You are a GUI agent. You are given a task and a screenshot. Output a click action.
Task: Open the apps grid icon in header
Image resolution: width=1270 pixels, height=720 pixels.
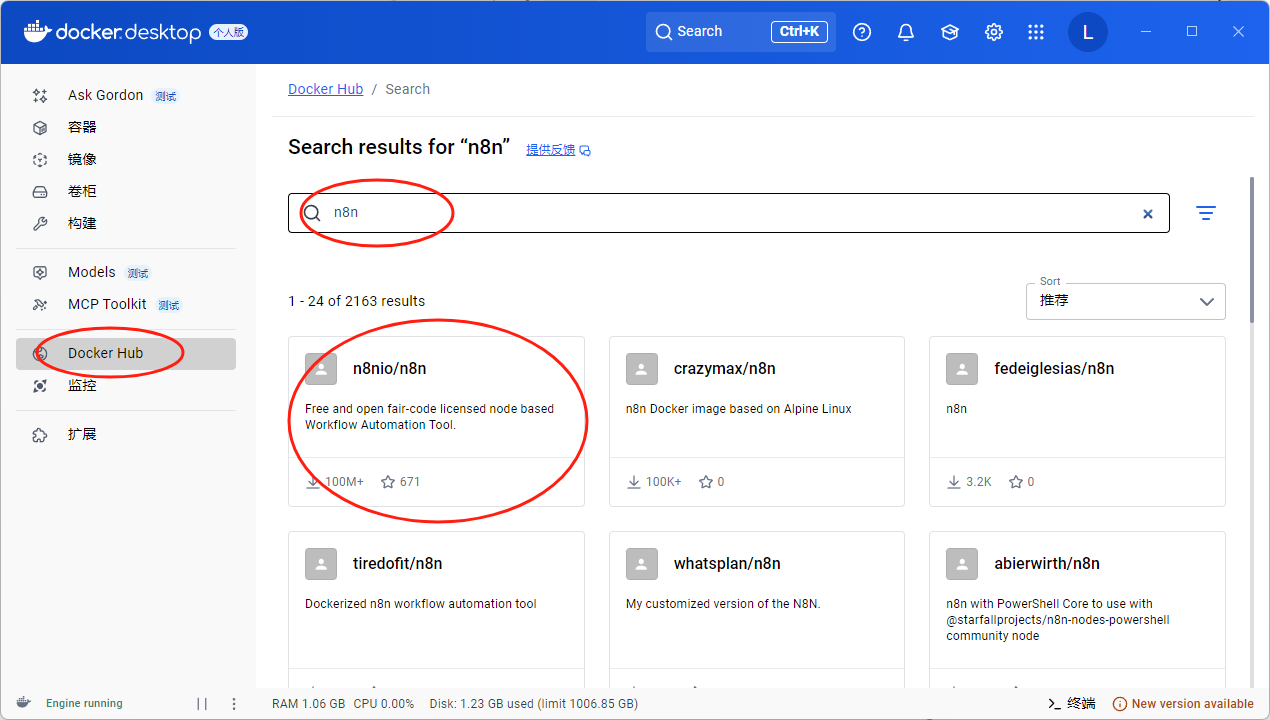[1036, 32]
